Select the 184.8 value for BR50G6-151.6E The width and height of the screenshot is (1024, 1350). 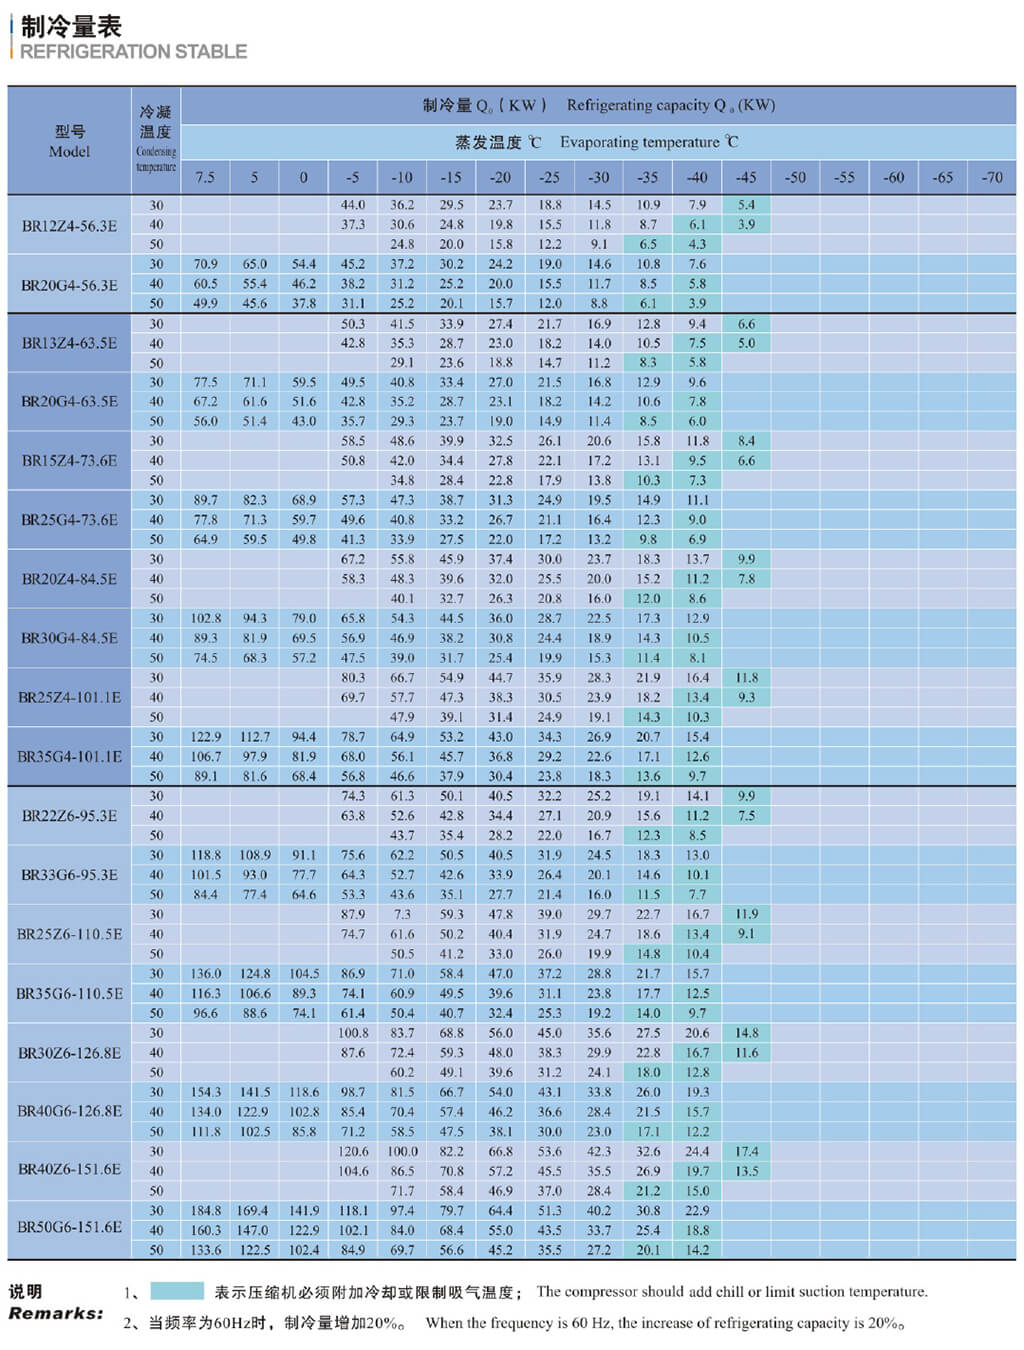click(205, 1210)
